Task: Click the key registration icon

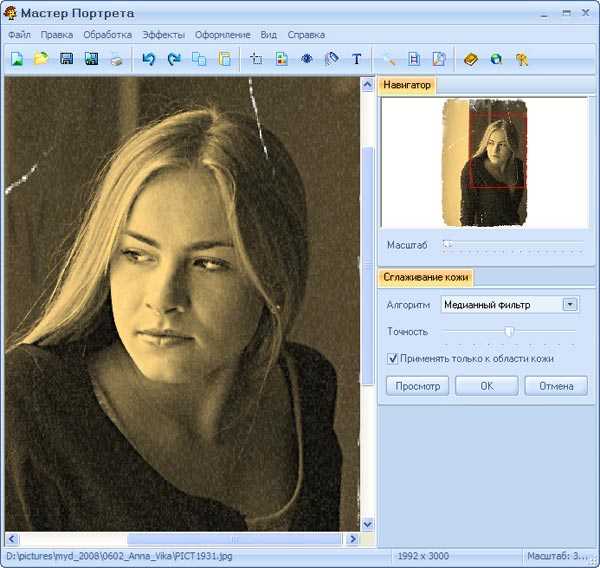Action: [522, 60]
